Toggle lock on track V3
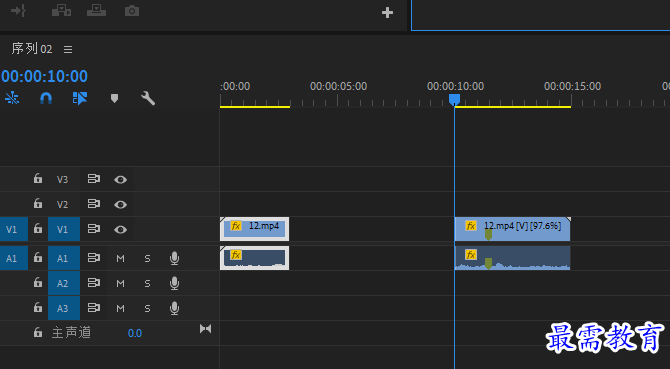 pos(38,179)
